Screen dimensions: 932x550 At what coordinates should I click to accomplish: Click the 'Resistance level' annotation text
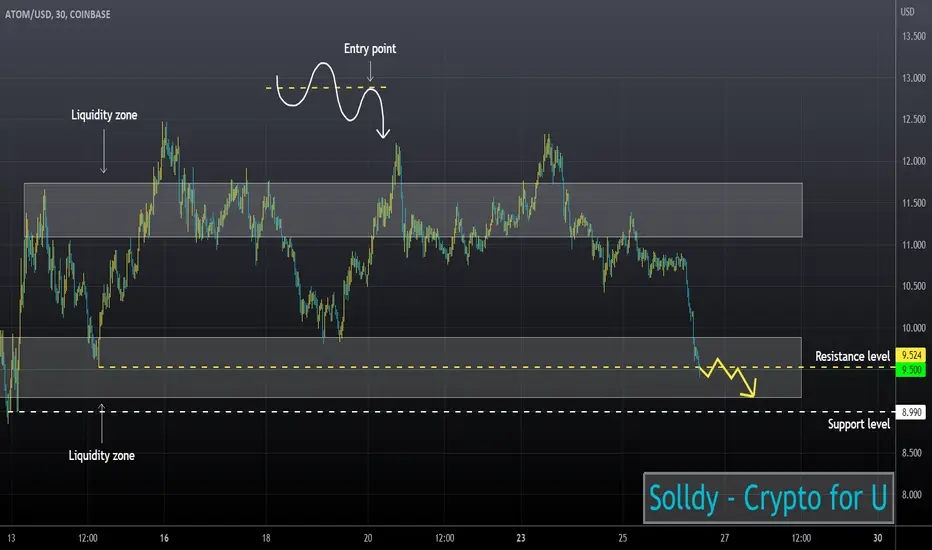pyautogui.click(x=852, y=356)
